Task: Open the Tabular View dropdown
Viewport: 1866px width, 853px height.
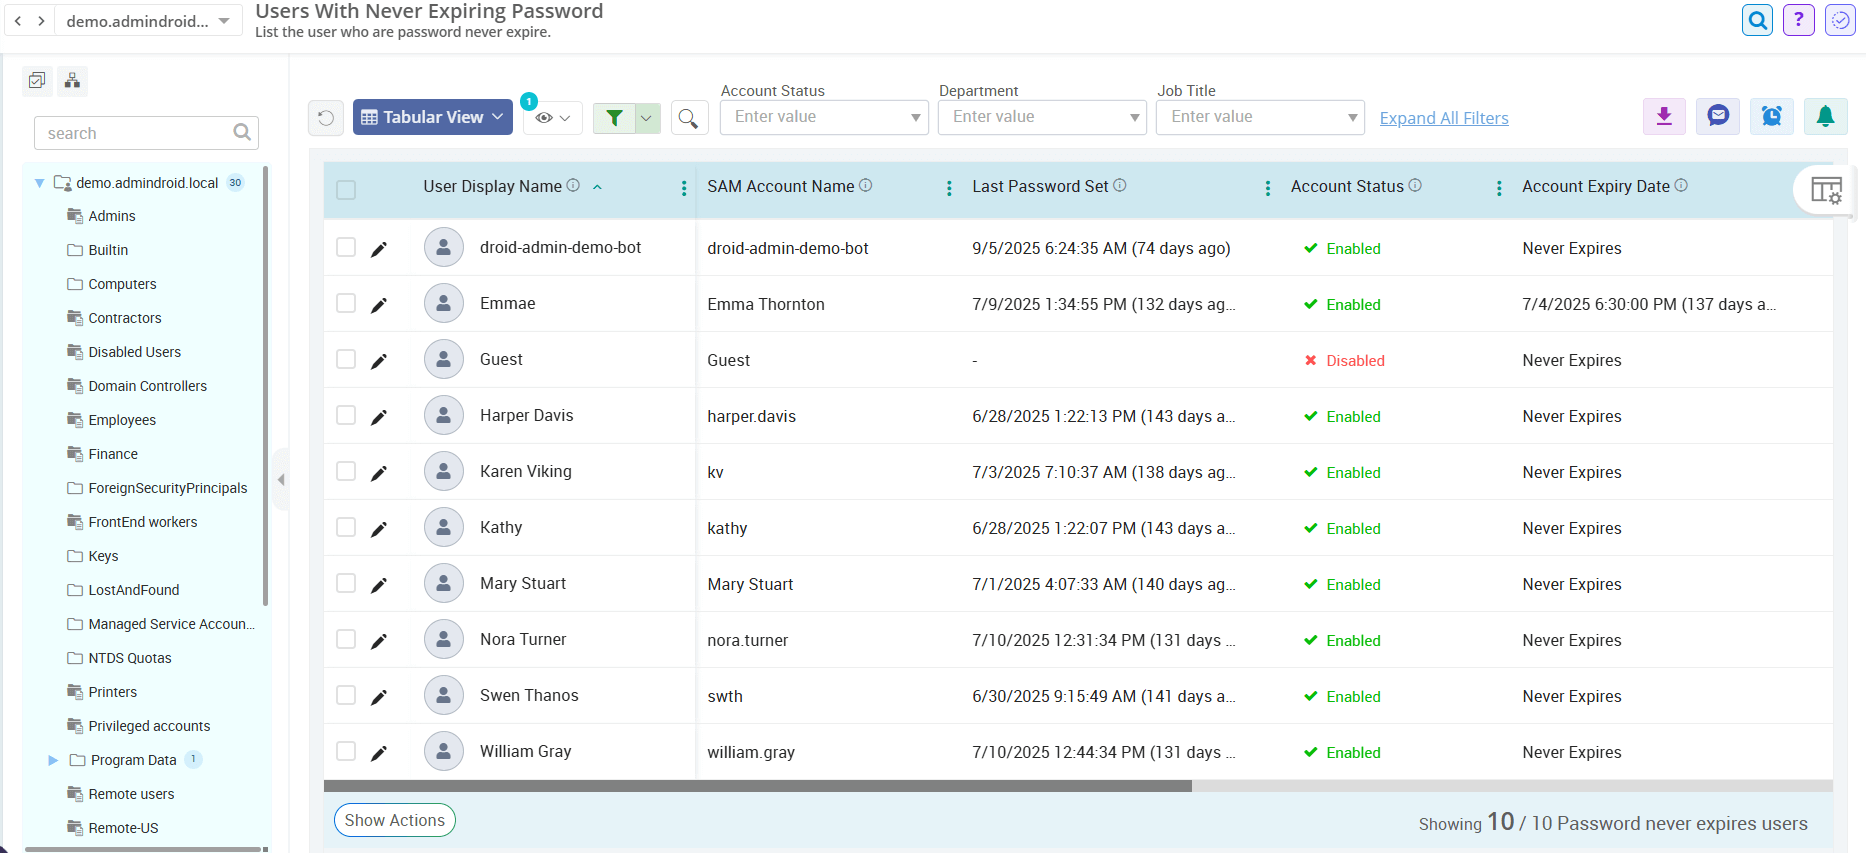Action: [x=432, y=117]
